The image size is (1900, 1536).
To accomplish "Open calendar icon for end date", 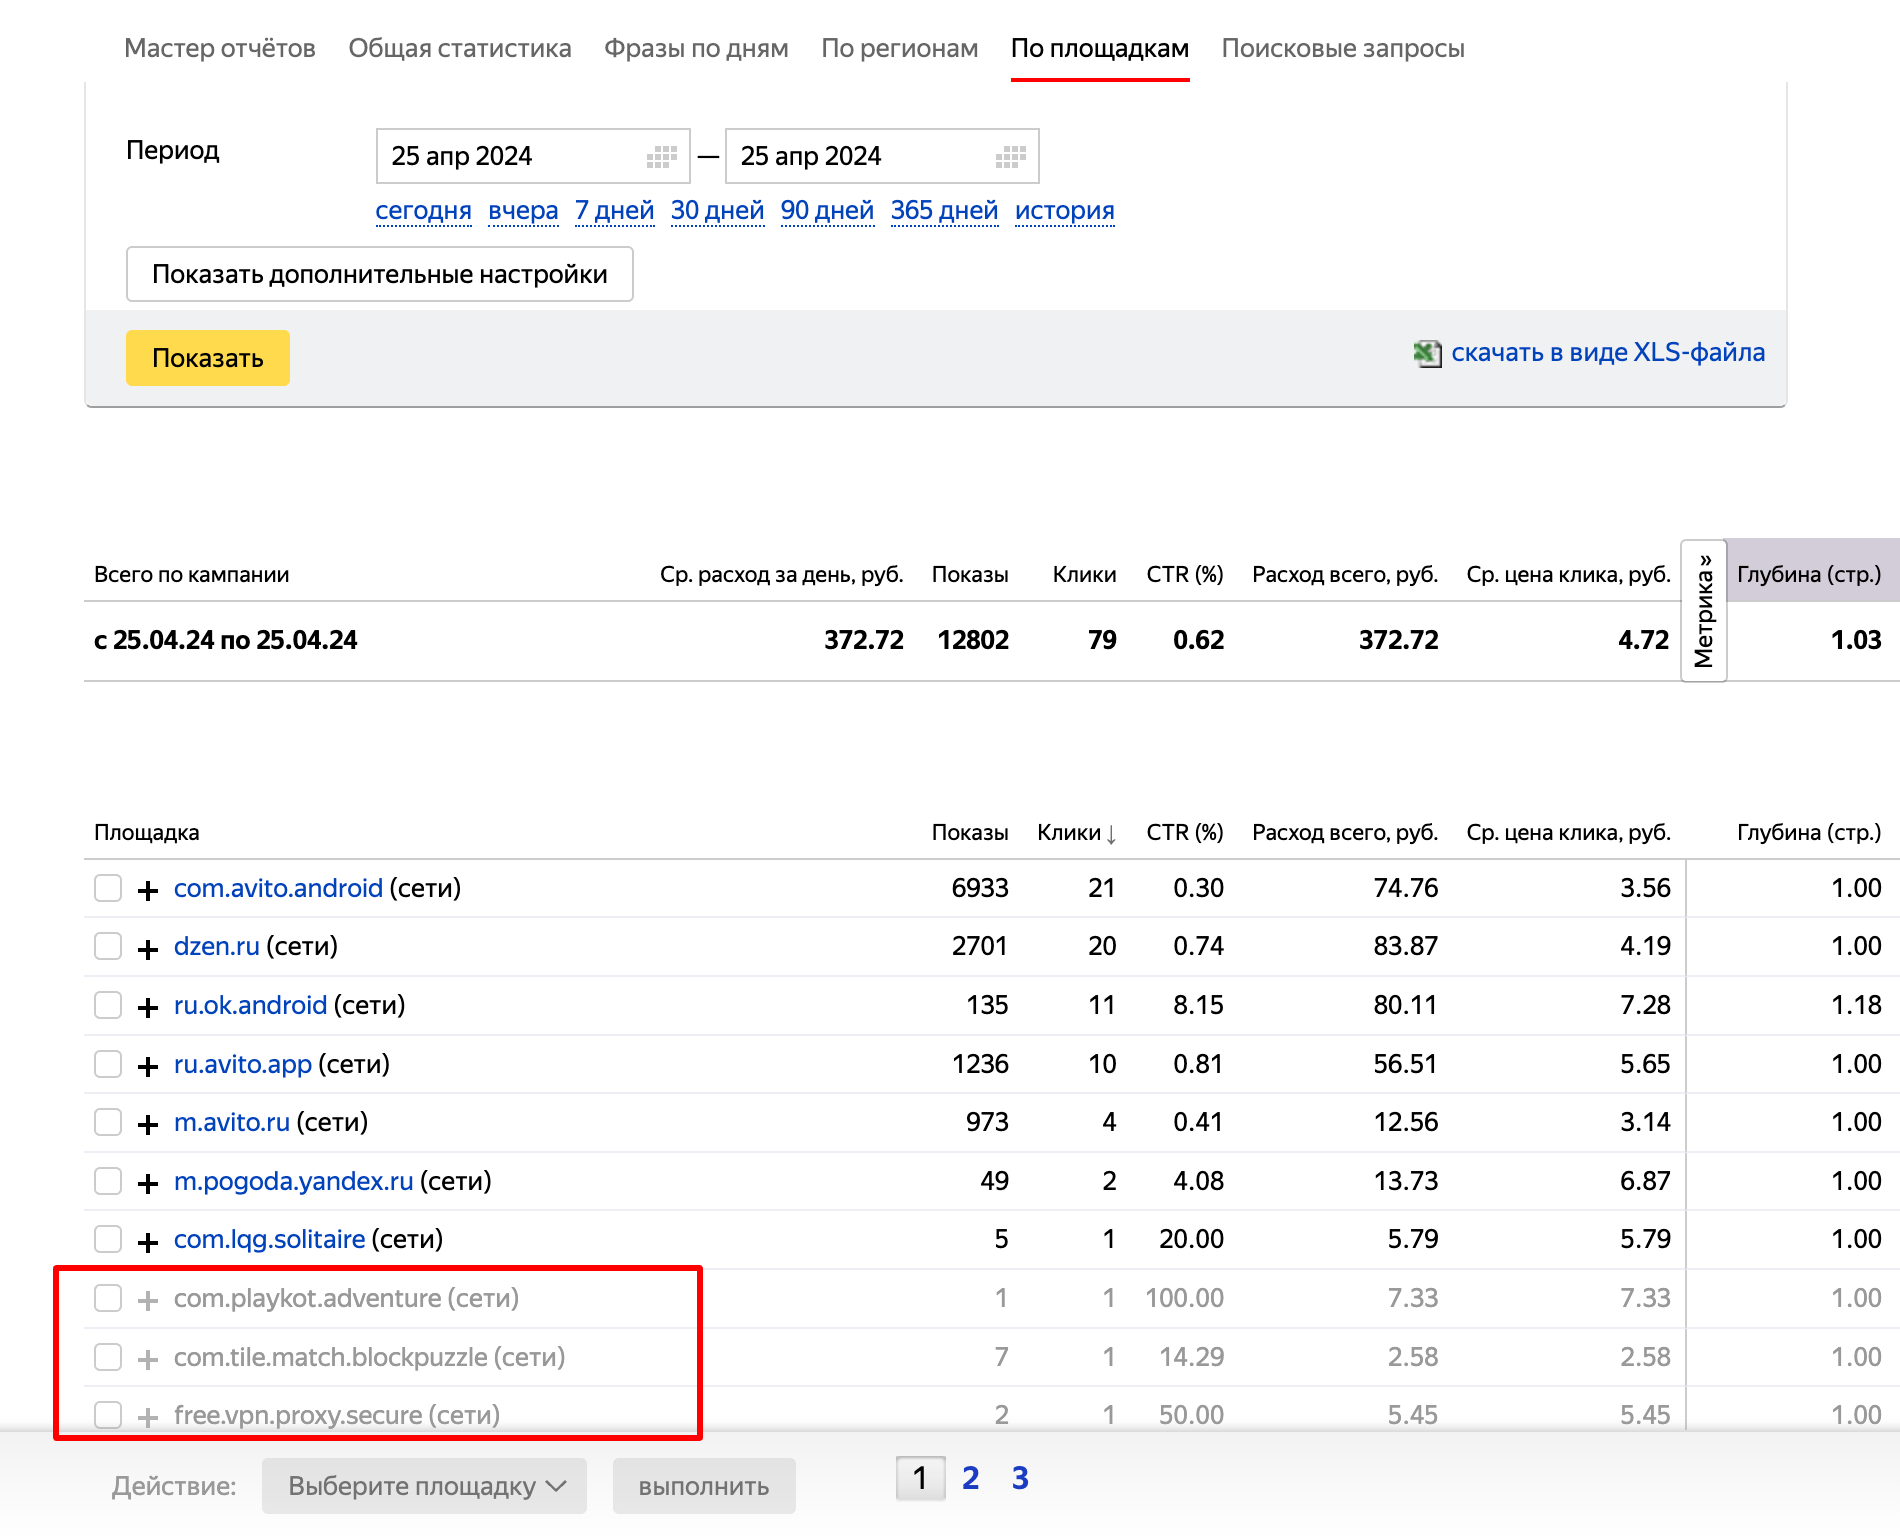I will pos(1010,156).
